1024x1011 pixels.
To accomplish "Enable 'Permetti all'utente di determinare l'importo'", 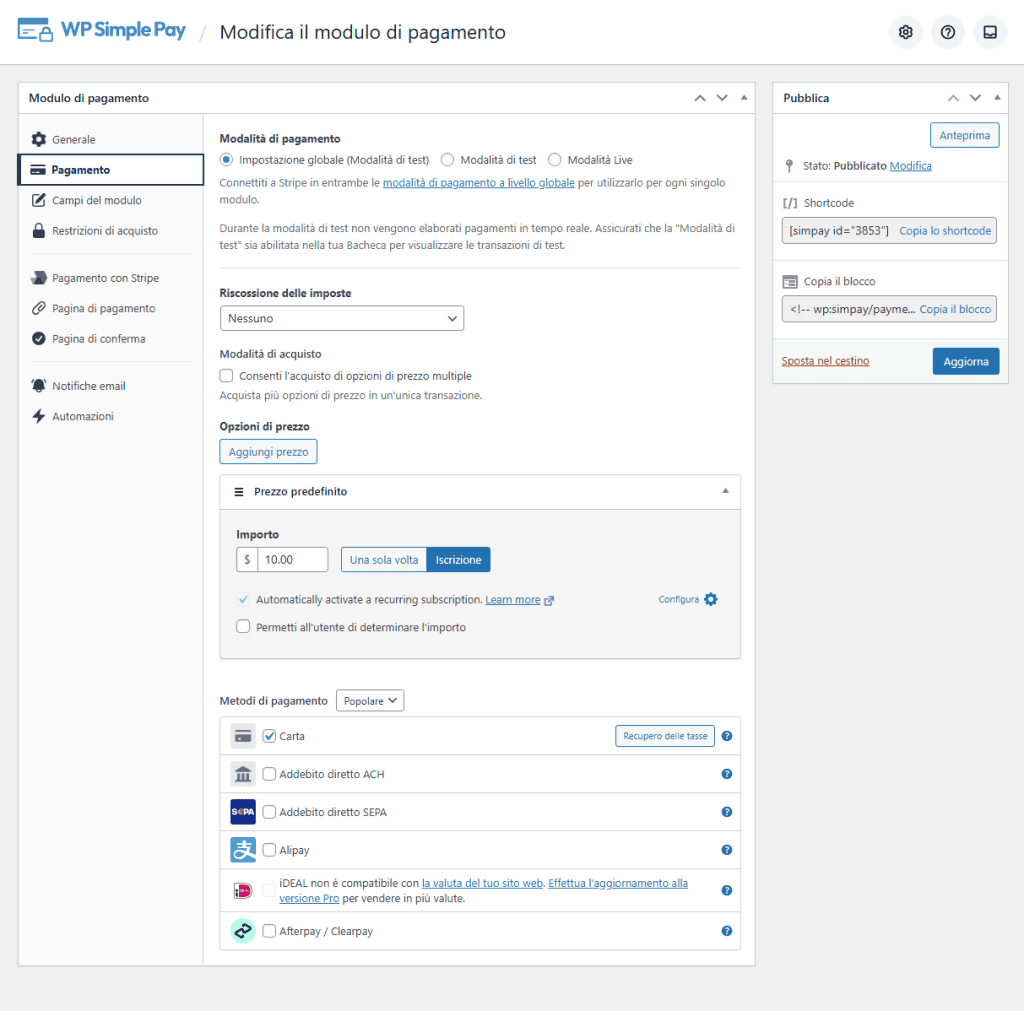I will coord(243,626).
